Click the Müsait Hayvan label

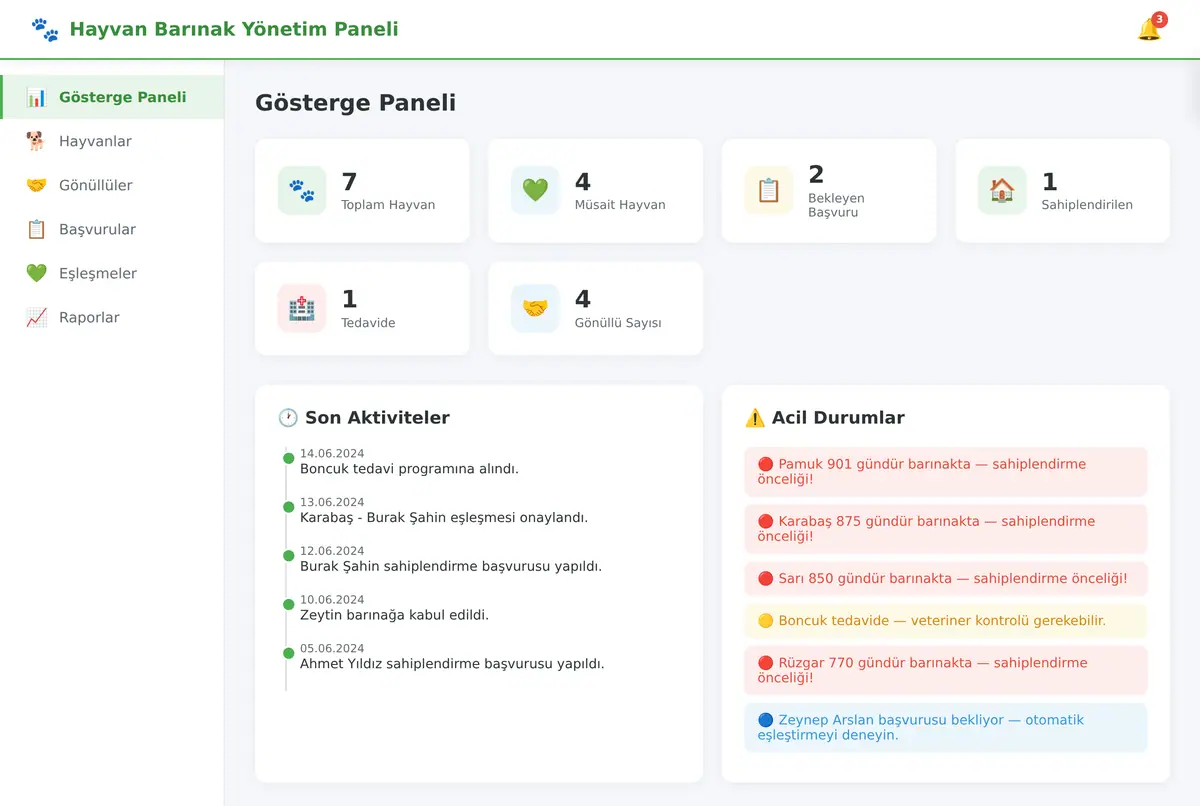coord(620,205)
